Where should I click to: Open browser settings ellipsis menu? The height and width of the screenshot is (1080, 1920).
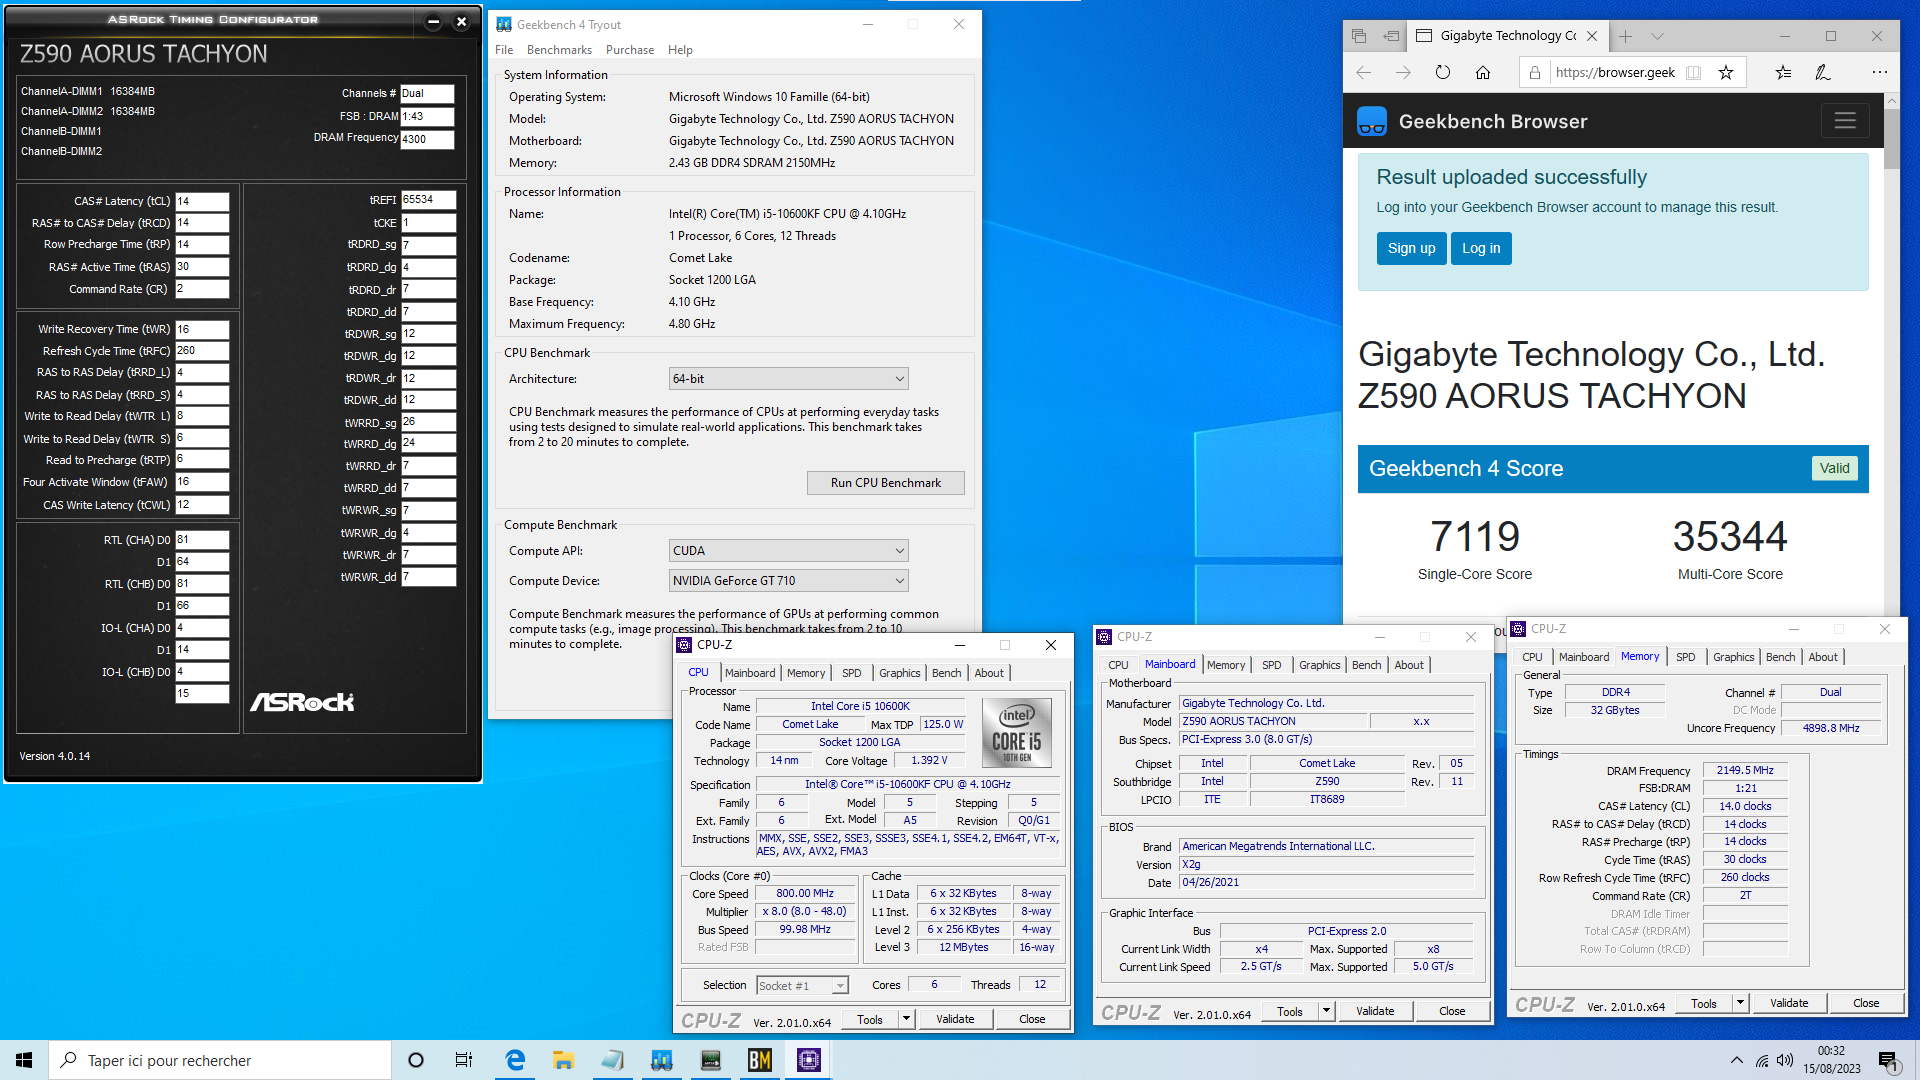point(1879,72)
